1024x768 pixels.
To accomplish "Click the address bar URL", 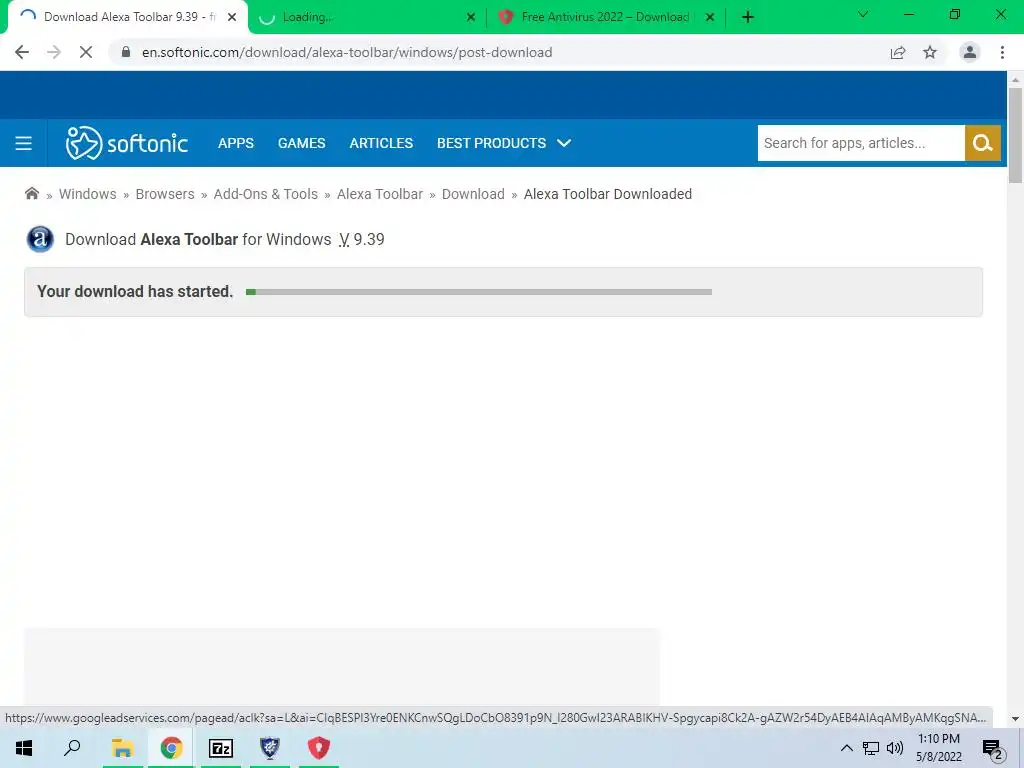I will (x=347, y=52).
